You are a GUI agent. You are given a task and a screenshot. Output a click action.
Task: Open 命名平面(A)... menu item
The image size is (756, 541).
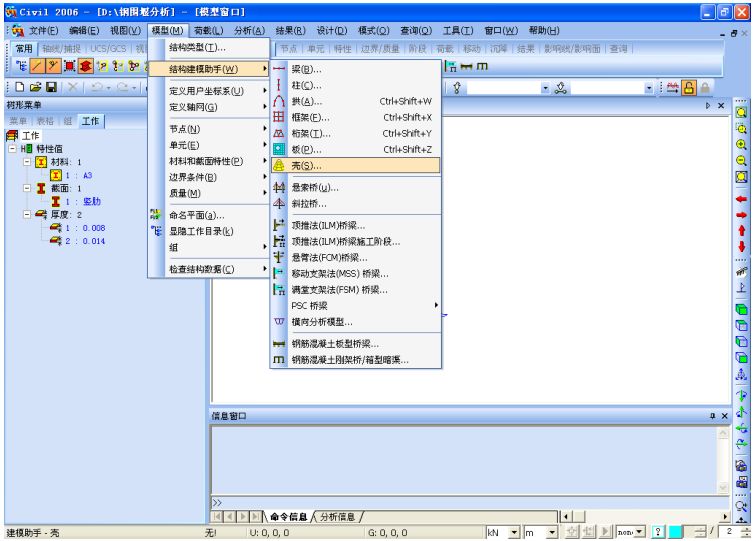click(x=209, y=215)
